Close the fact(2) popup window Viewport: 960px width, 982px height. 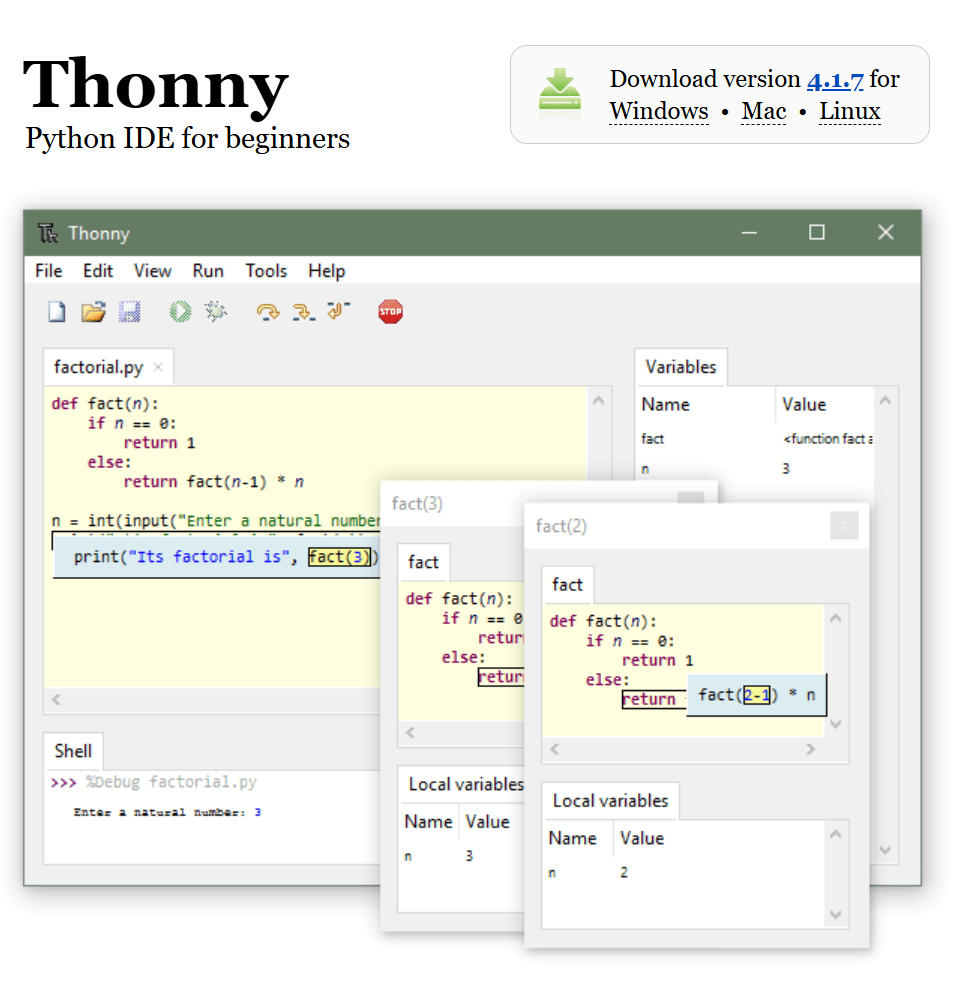pos(844,525)
